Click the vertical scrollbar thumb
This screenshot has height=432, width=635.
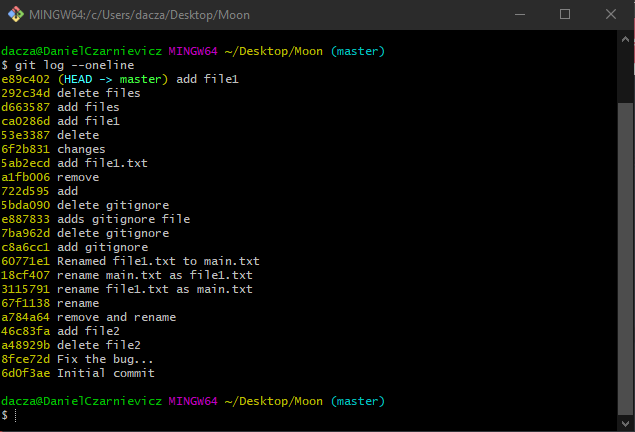626,260
